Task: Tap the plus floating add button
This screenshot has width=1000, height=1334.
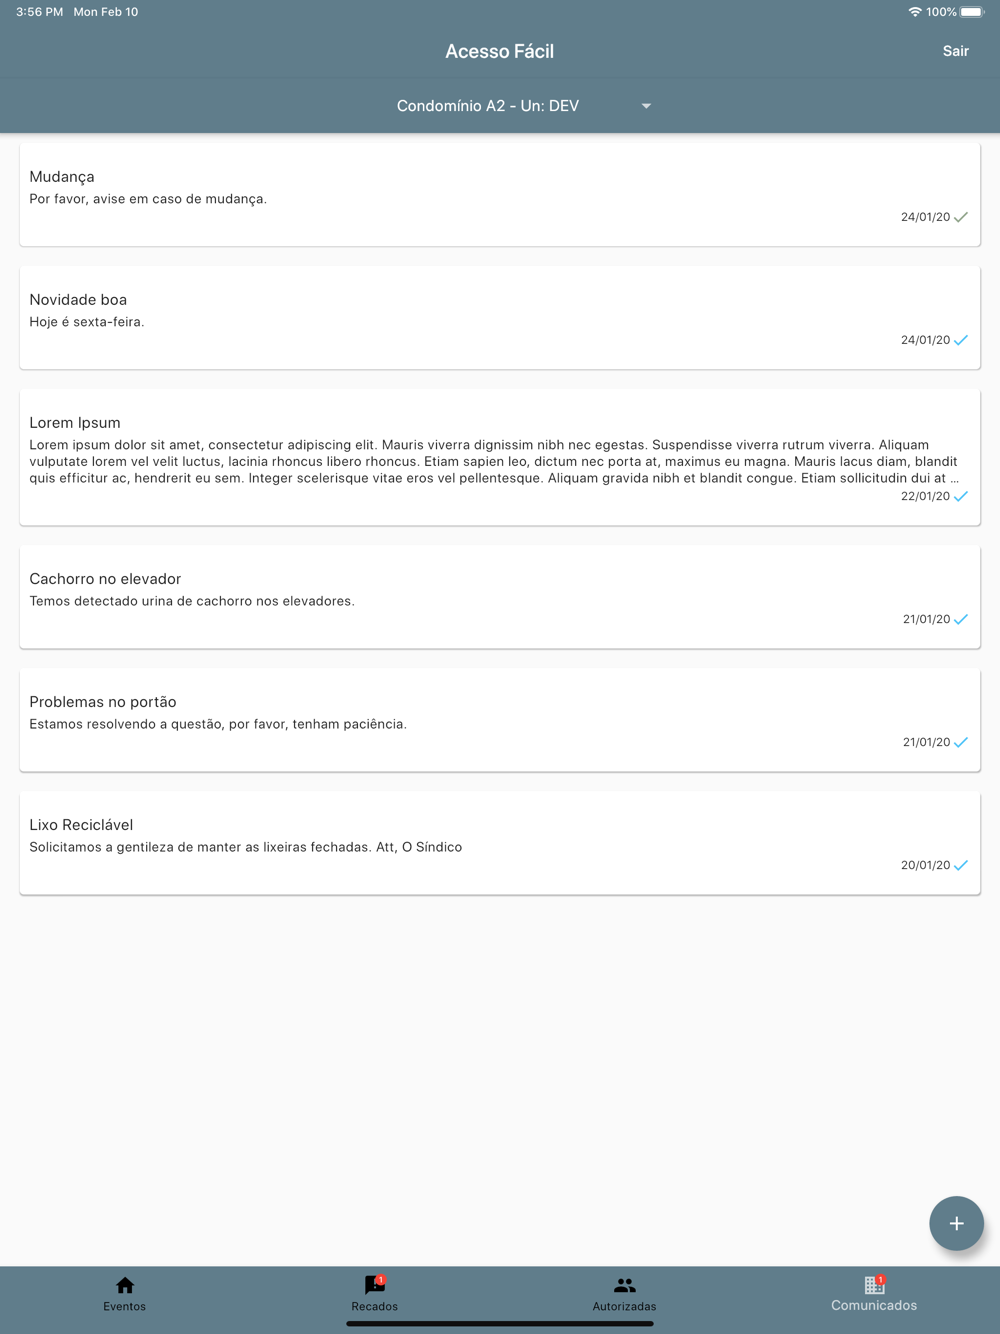Action: click(x=956, y=1223)
